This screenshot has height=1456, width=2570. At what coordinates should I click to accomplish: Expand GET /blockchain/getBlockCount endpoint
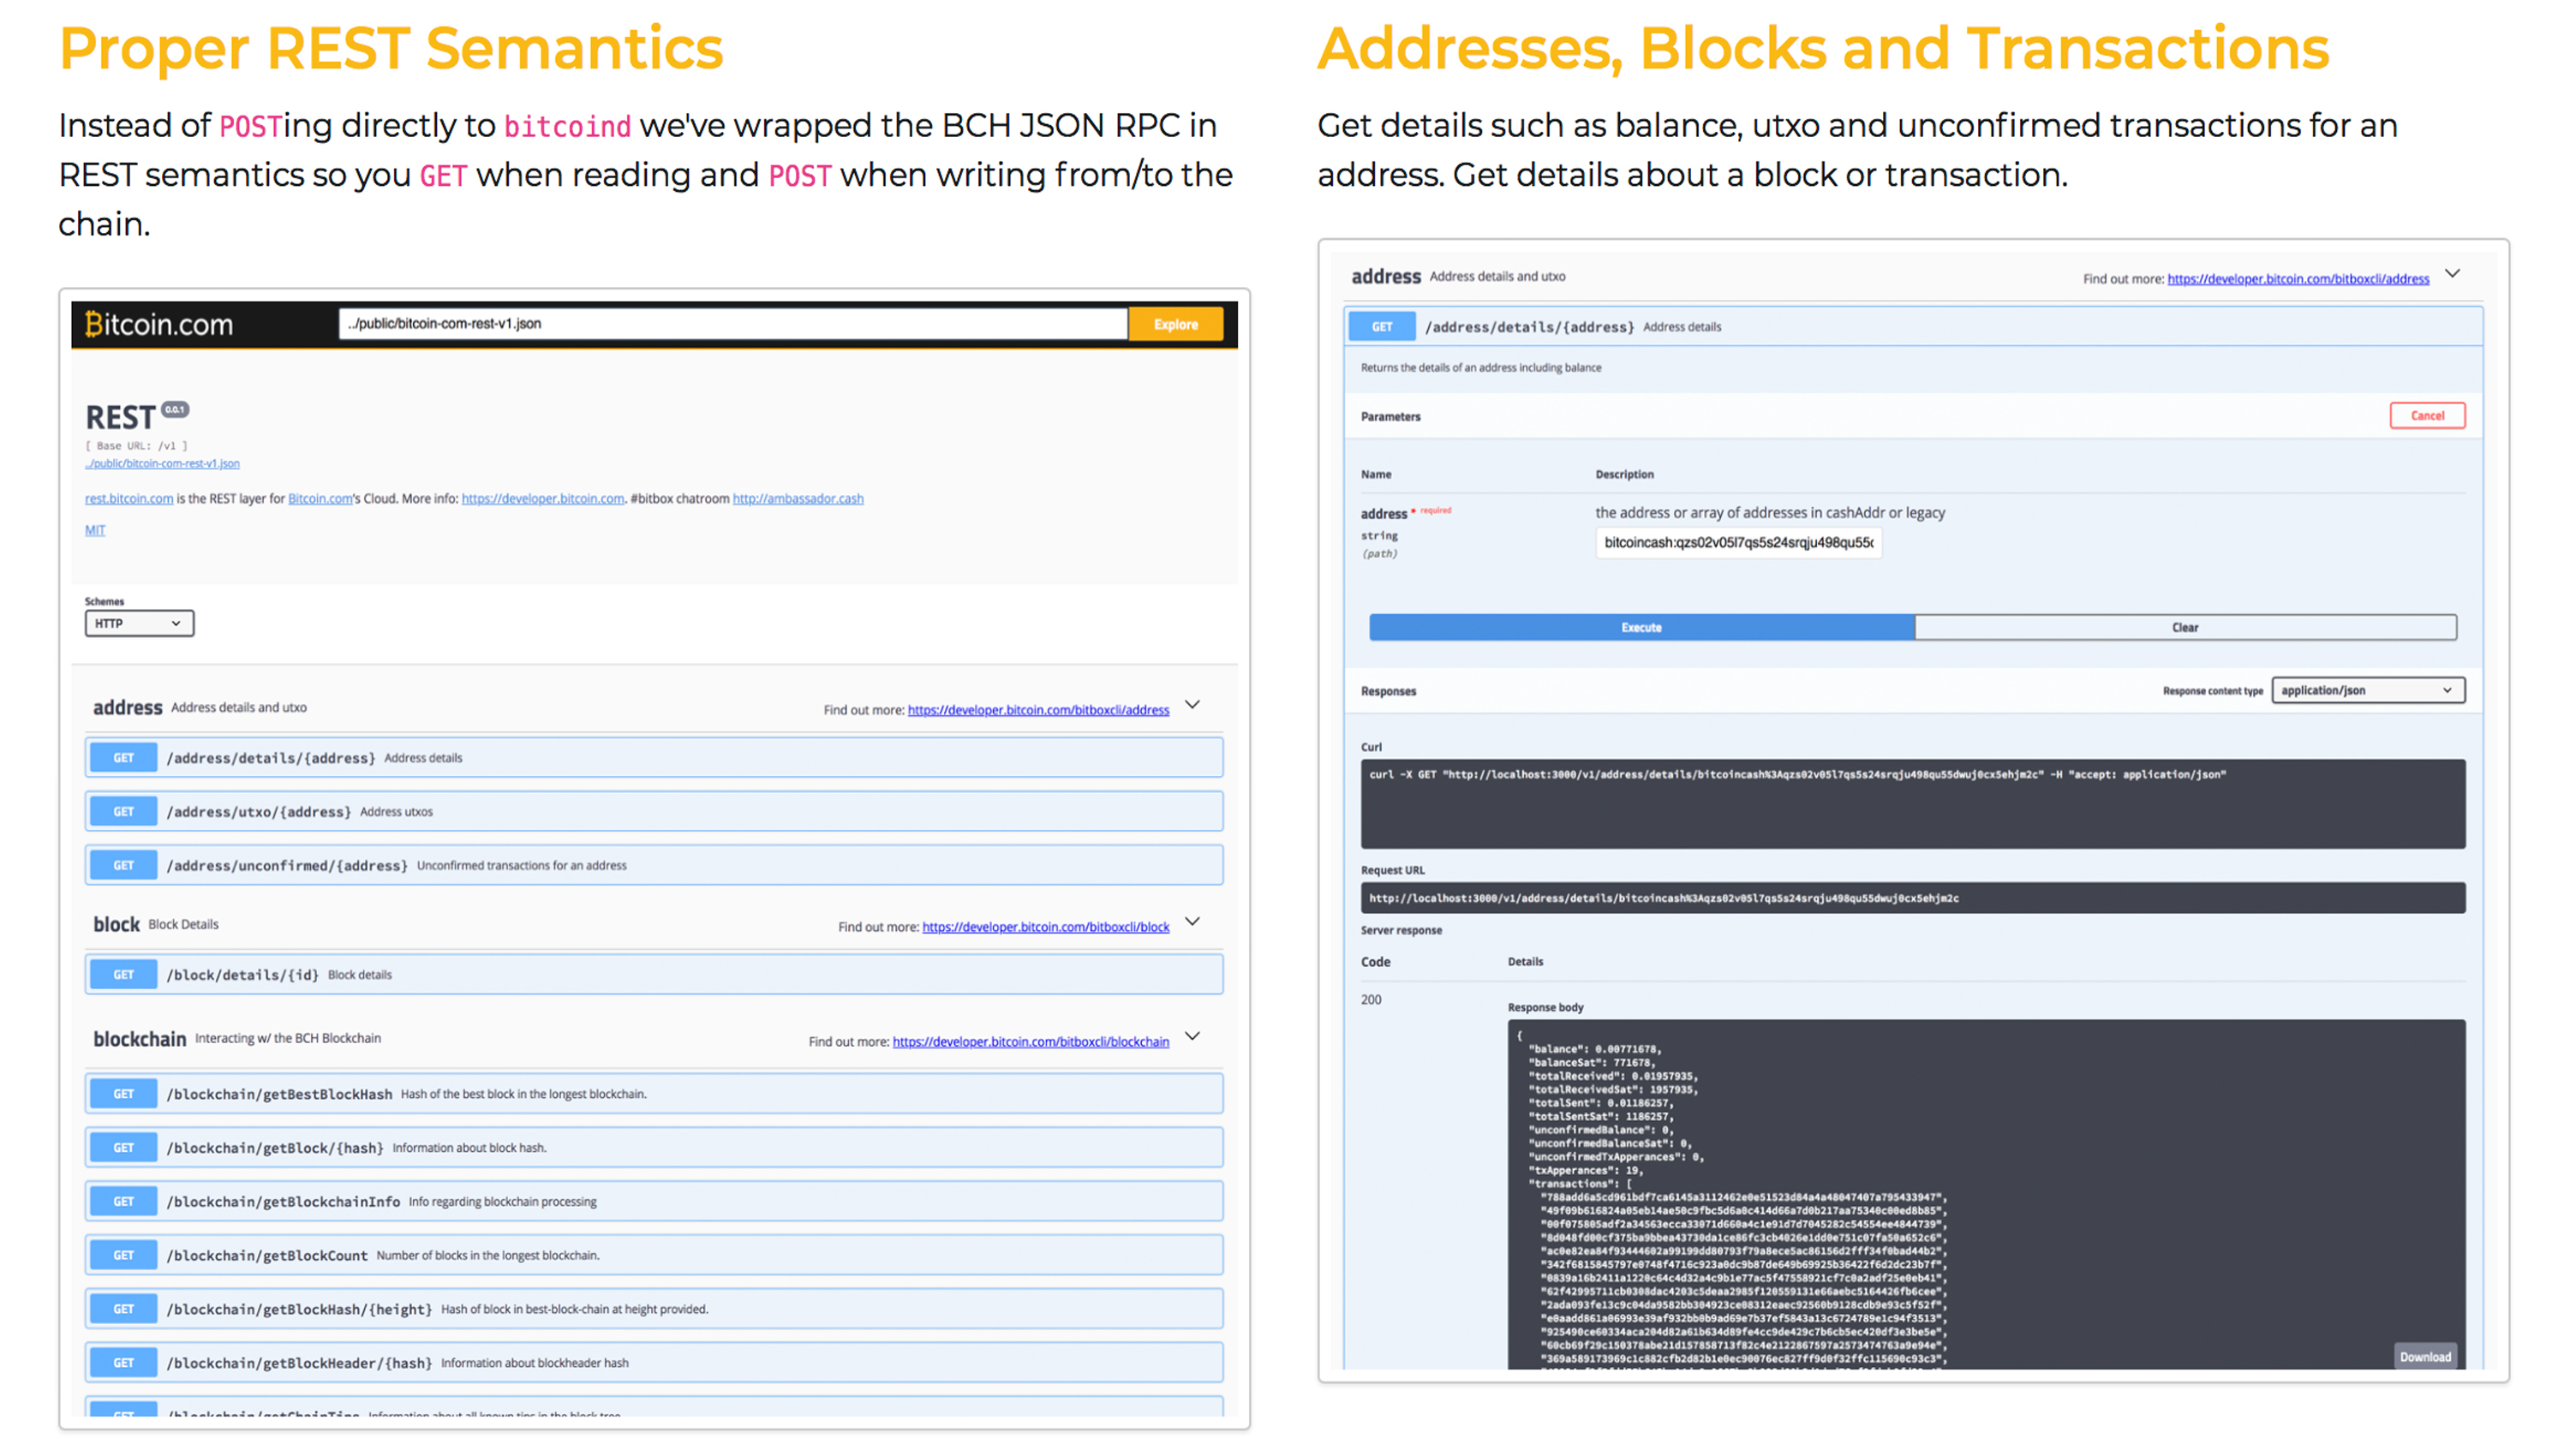tap(654, 1256)
